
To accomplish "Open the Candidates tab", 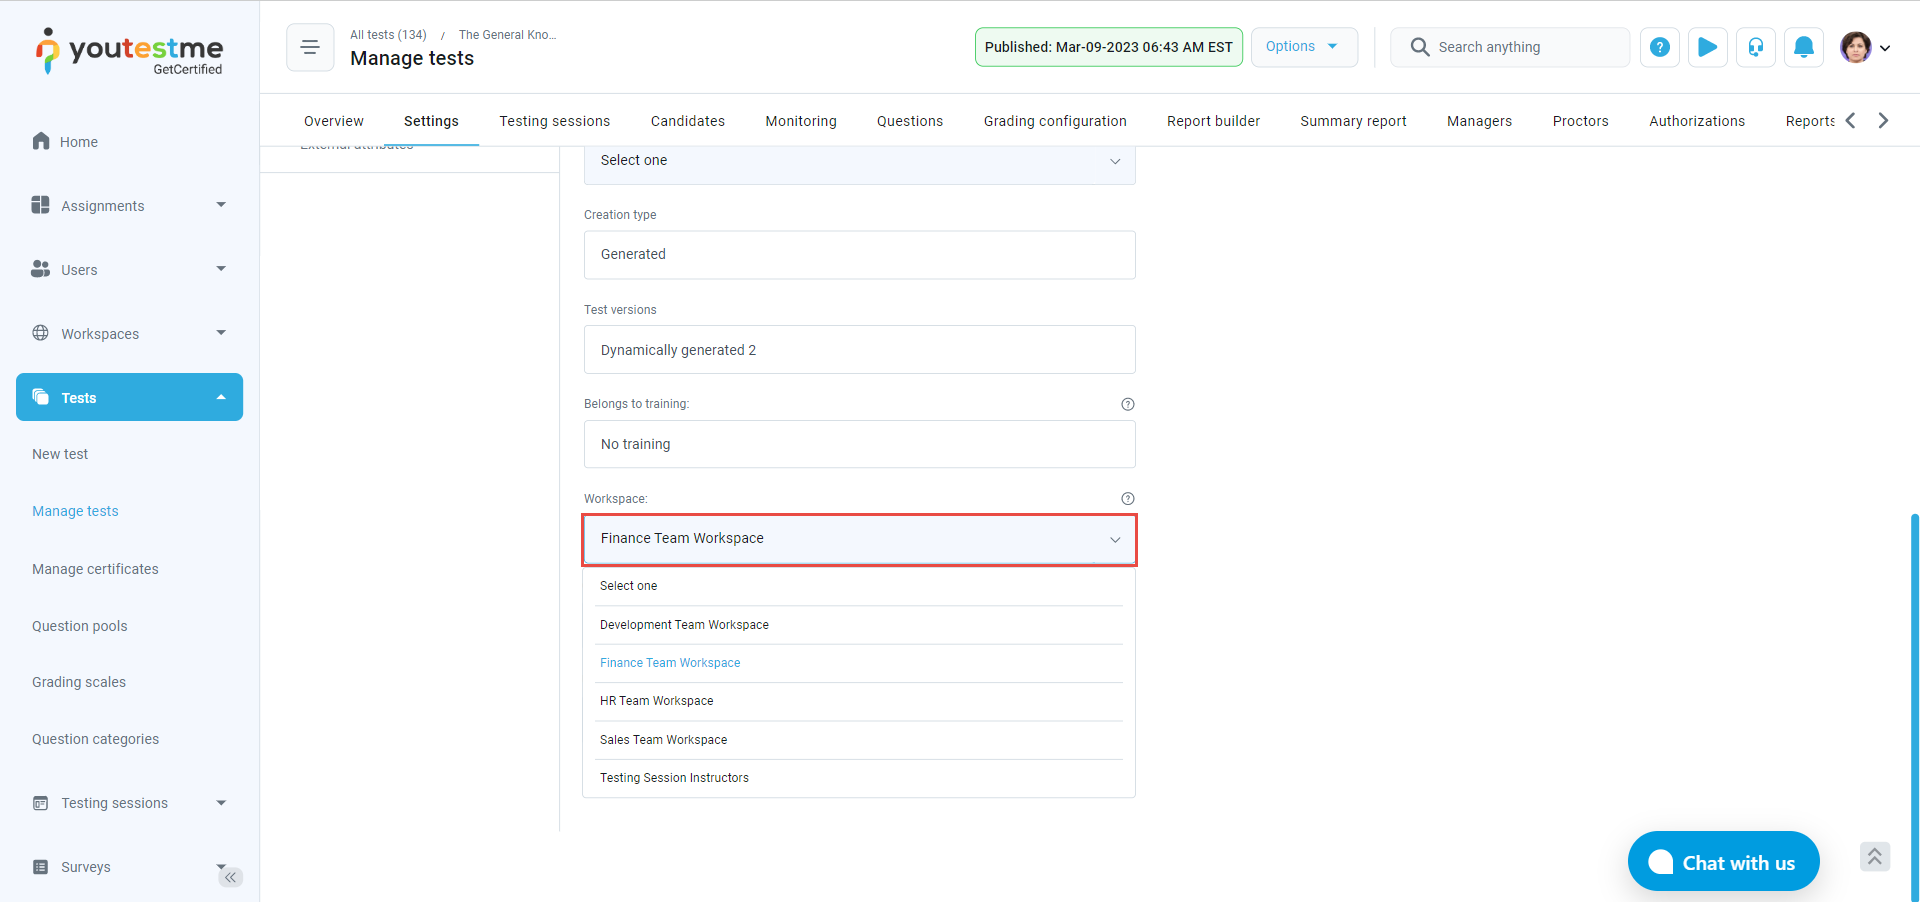I will (x=687, y=121).
